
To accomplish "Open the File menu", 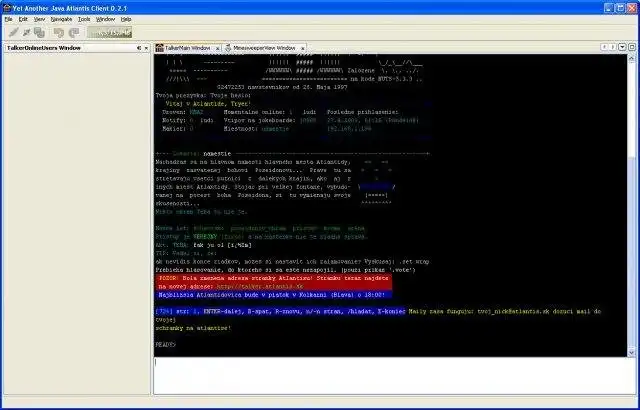I will coord(9,19).
